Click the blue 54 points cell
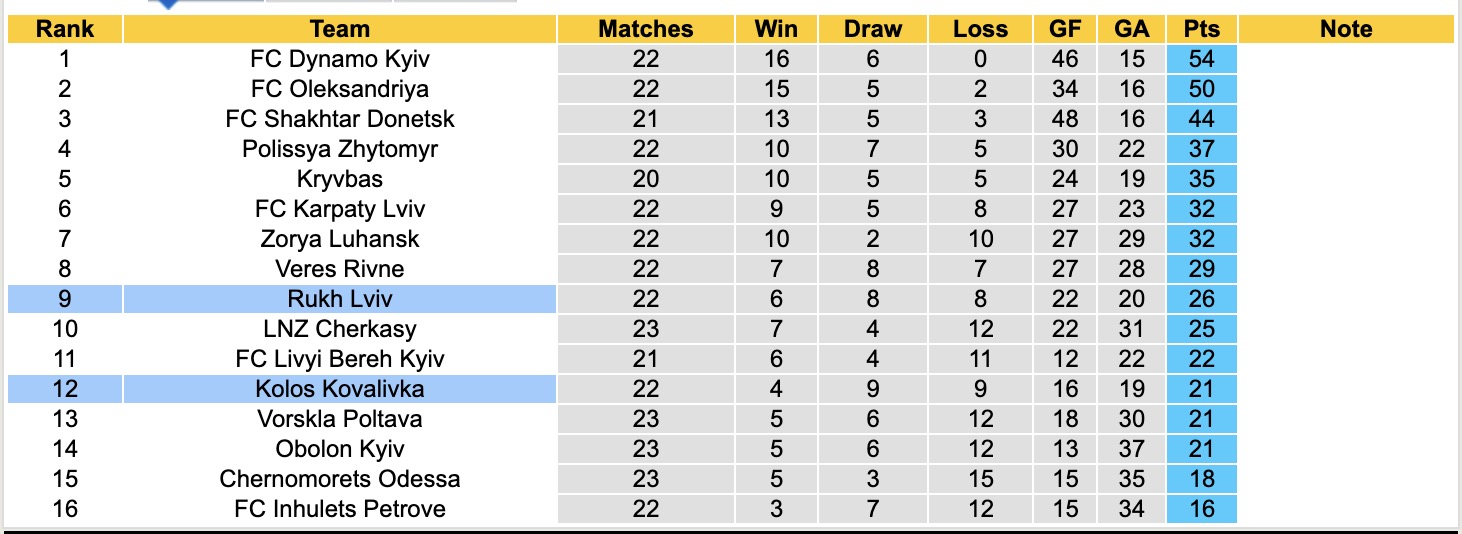1462x534 pixels. (x=1201, y=59)
